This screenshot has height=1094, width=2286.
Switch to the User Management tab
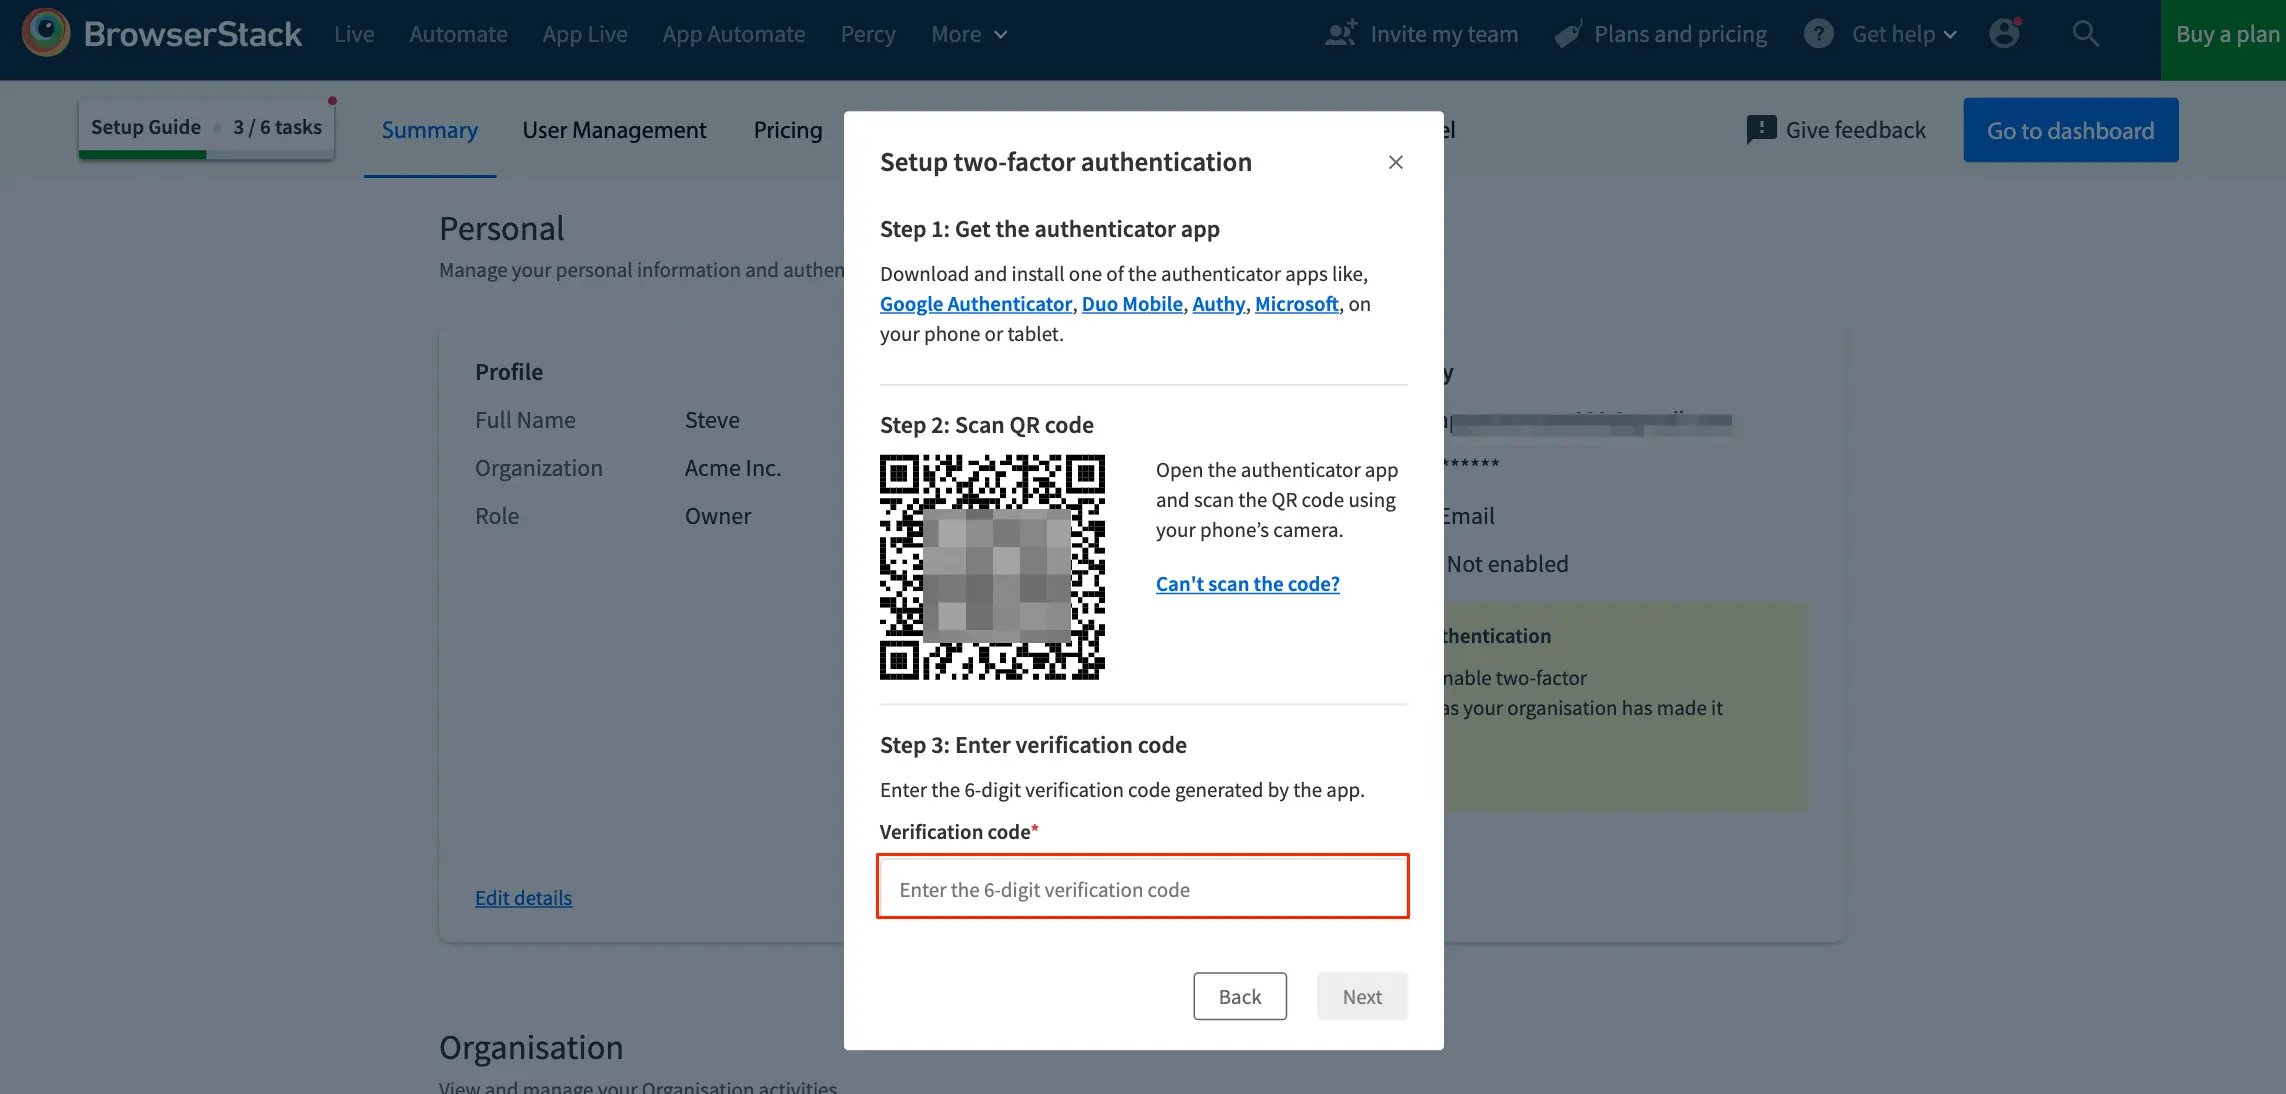[x=614, y=130]
